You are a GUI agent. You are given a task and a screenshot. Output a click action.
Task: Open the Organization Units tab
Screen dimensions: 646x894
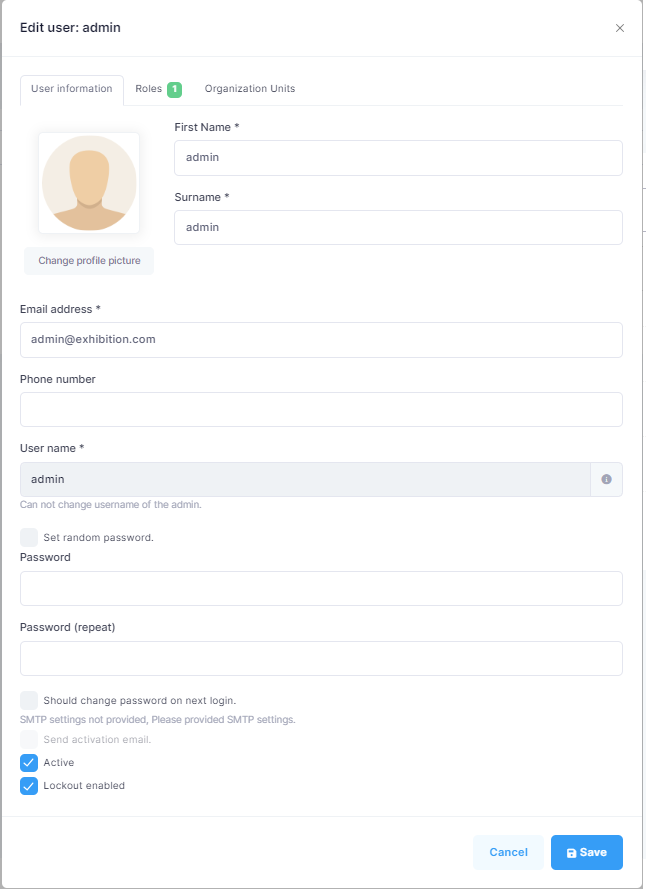pyautogui.click(x=250, y=89)
